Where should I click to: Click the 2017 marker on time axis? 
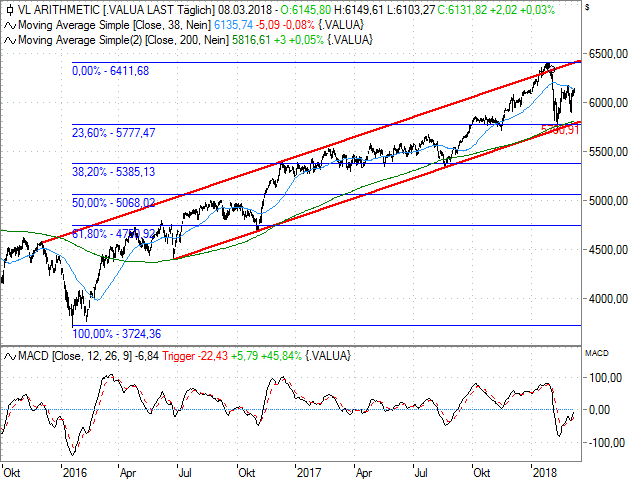click(x=309, y=473)
